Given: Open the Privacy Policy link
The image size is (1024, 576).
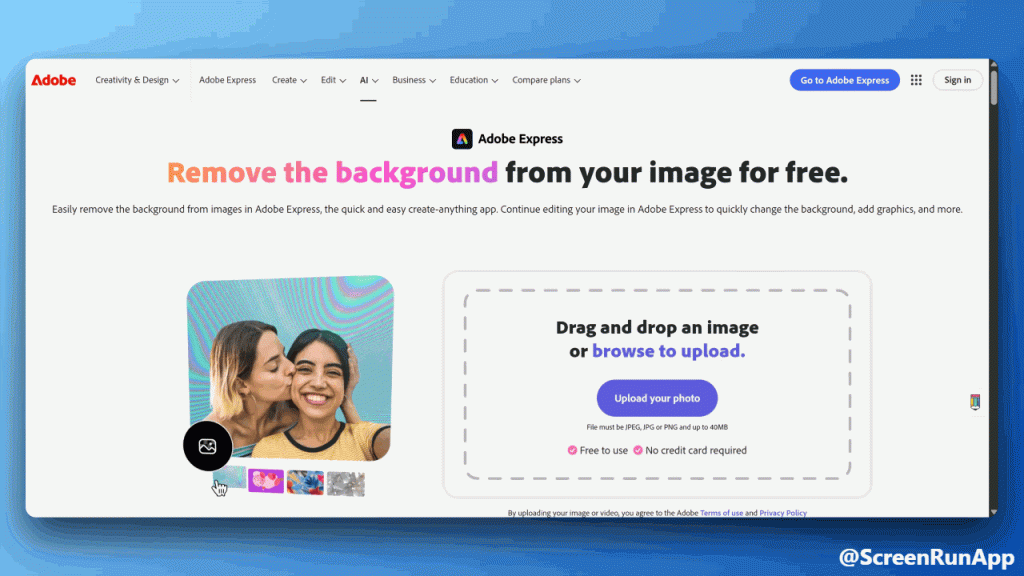Looking at the screenshot, I should coord(782,513).
